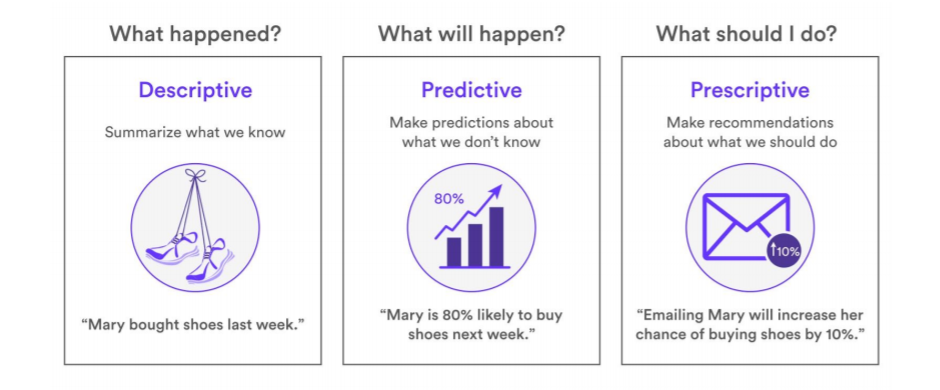Click the 'Emailing Mary will increase' quote
Screen dimensions: 940x390
749,324
